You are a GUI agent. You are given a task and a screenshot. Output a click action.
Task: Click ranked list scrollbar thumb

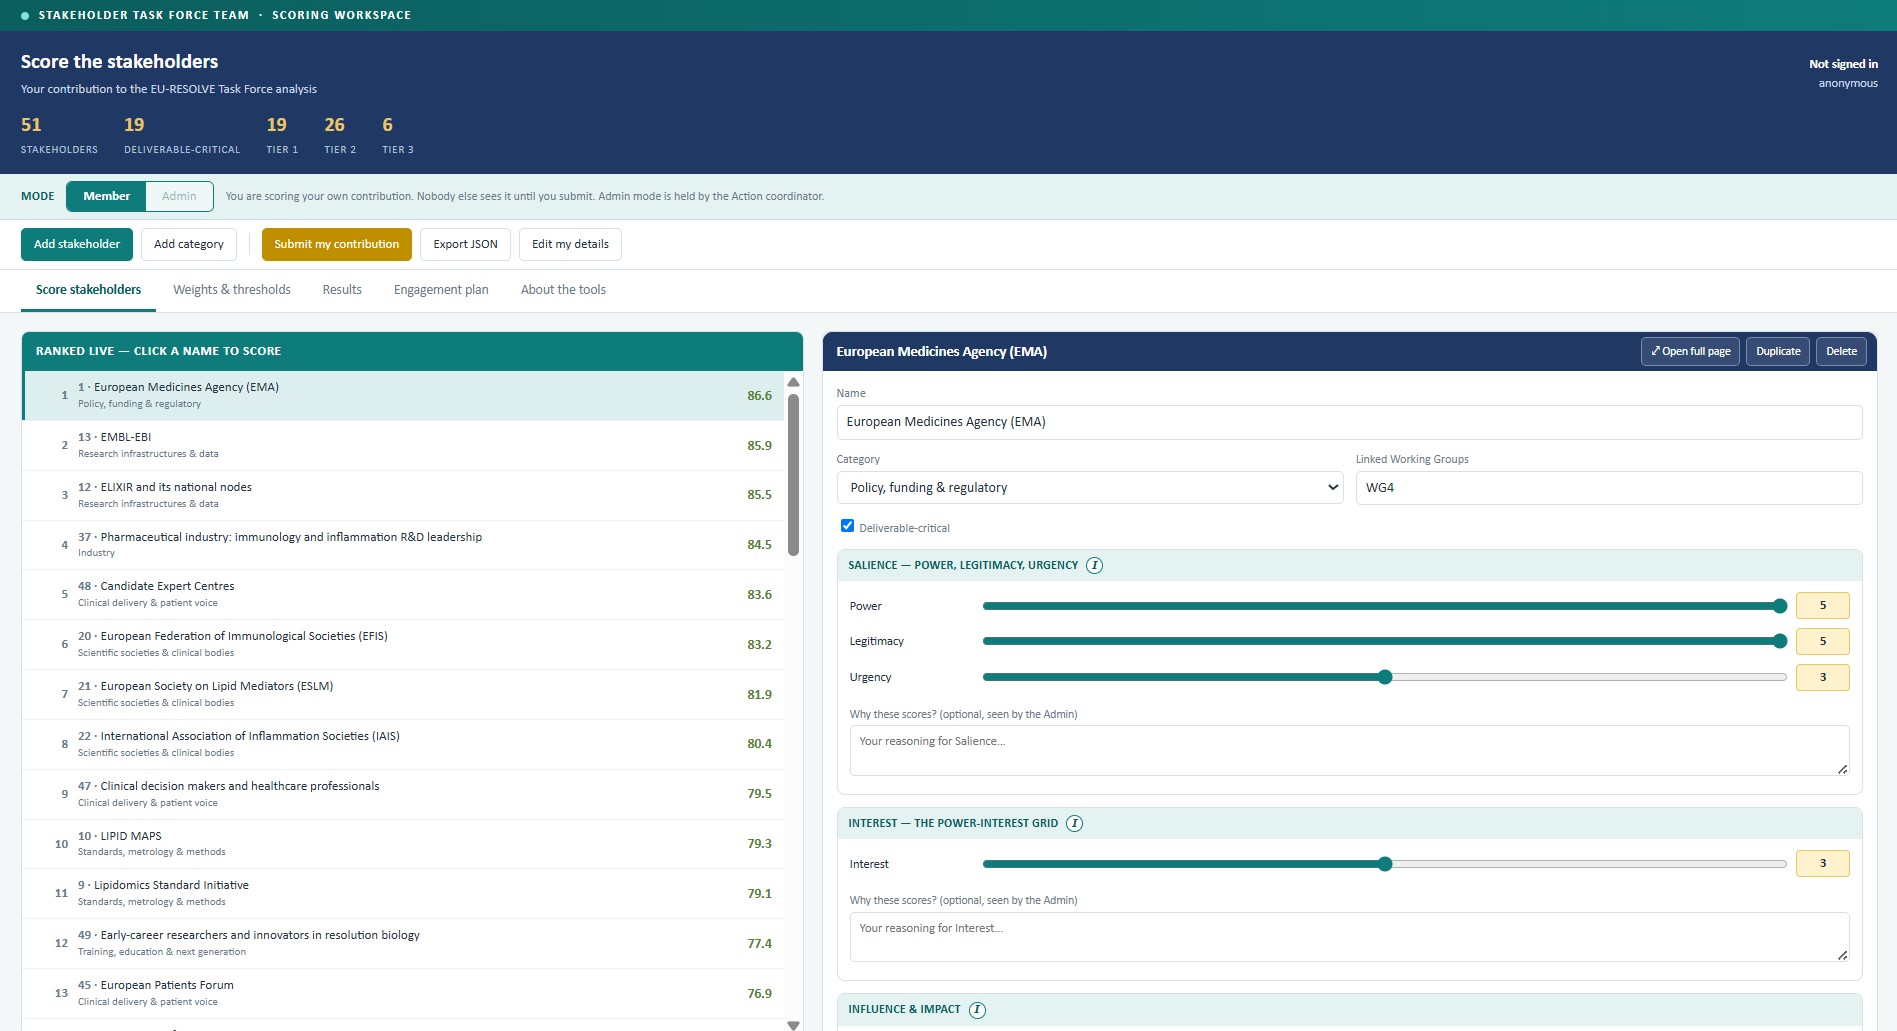793,474
